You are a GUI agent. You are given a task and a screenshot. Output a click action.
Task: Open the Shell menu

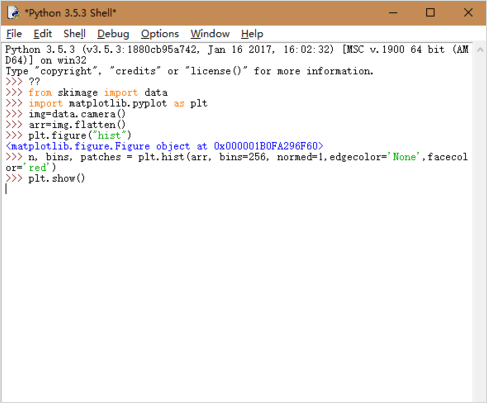click(x=74, y=34)
